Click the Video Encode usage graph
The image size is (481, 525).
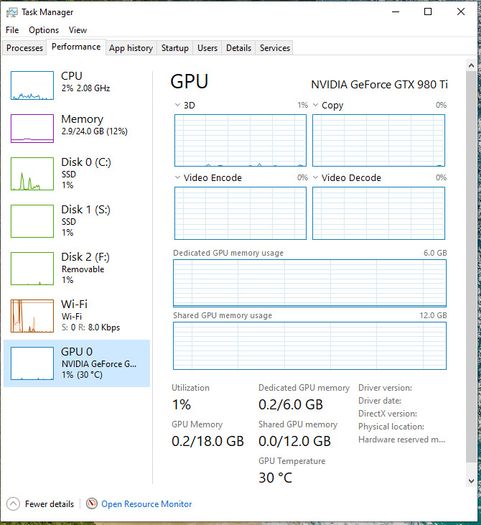pos(240,213)
